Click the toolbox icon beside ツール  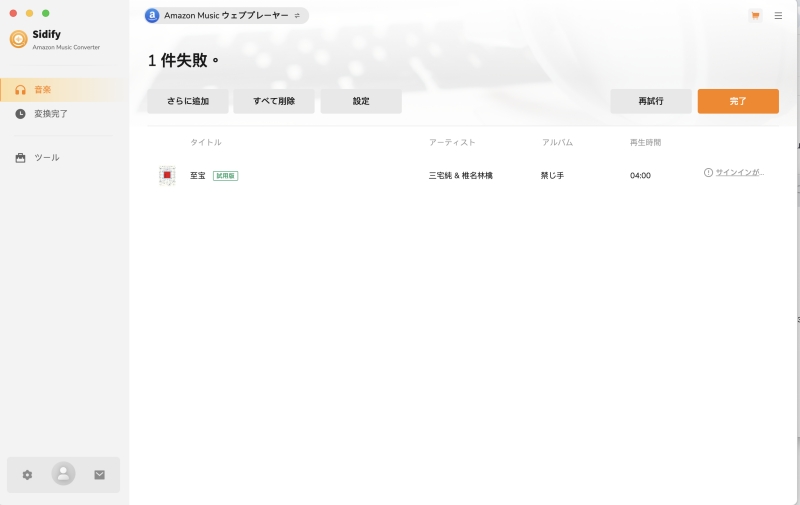pyautogui.click(x=20, y=158)
